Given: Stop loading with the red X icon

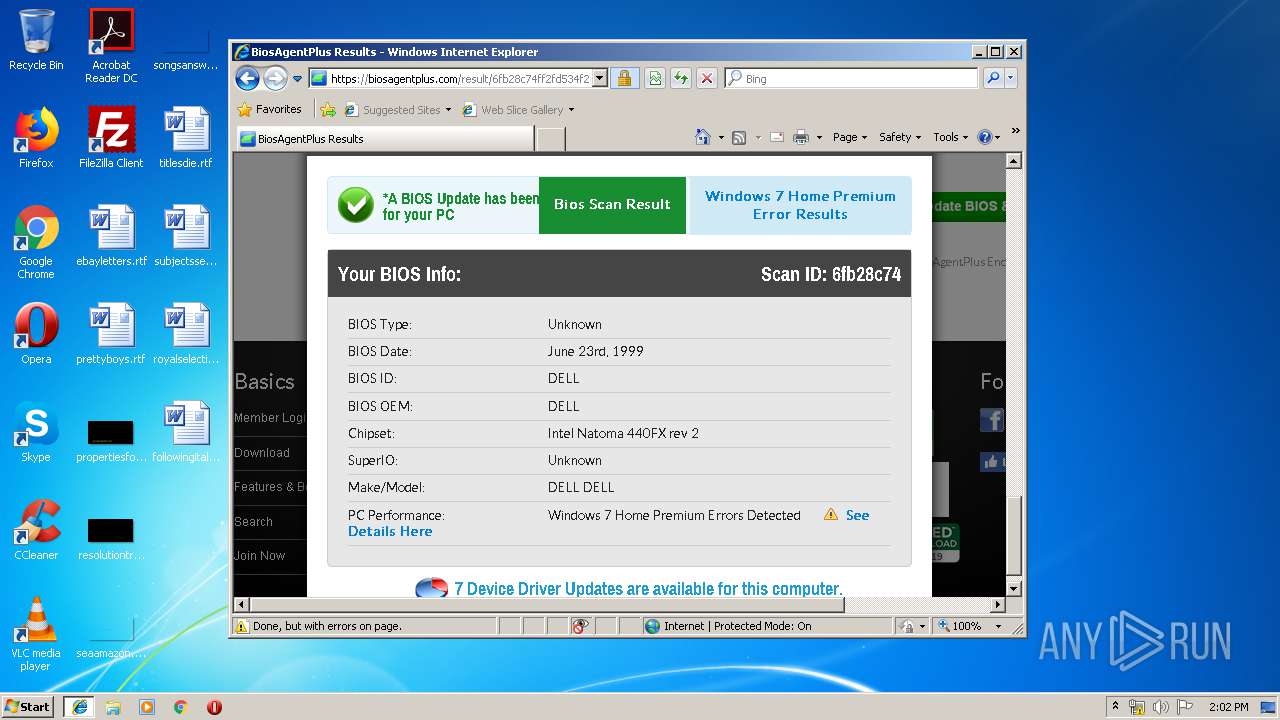Looking at the screenshot, I should click(707, 78).
